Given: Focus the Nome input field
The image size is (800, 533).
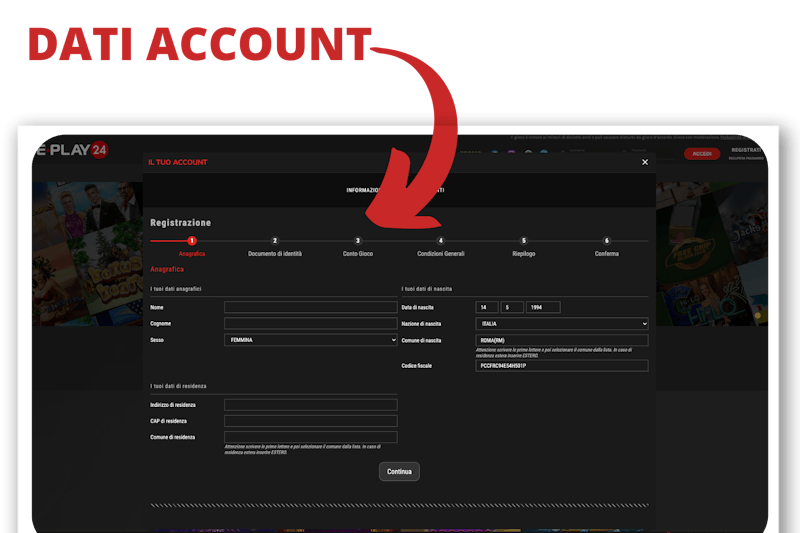Looking at the screenshot, I should point(310,308).
